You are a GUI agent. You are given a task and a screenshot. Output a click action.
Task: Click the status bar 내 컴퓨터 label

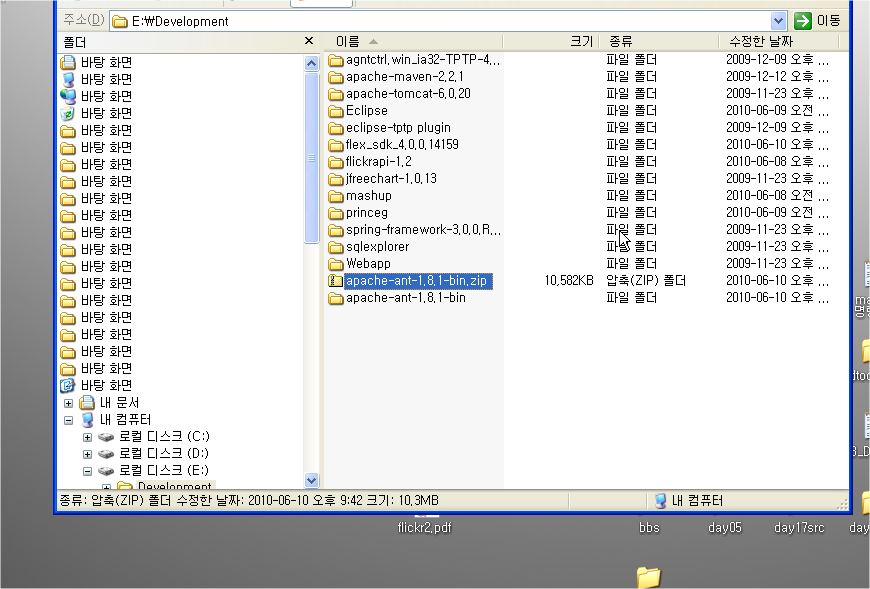[x=697, y=501]
